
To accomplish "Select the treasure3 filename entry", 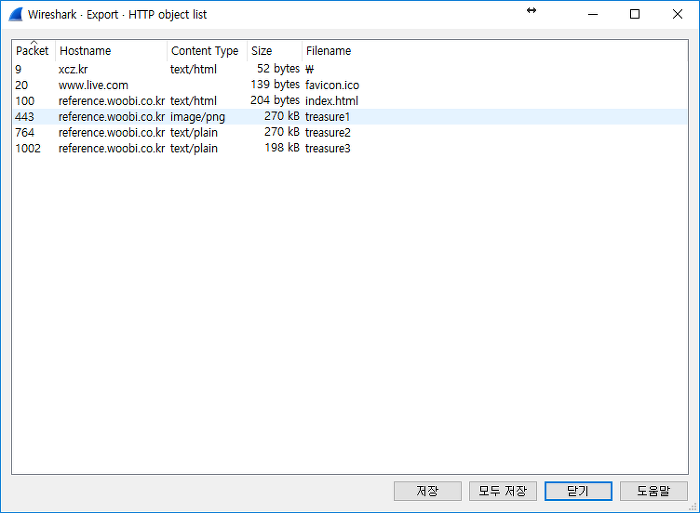I will point(328,148).
